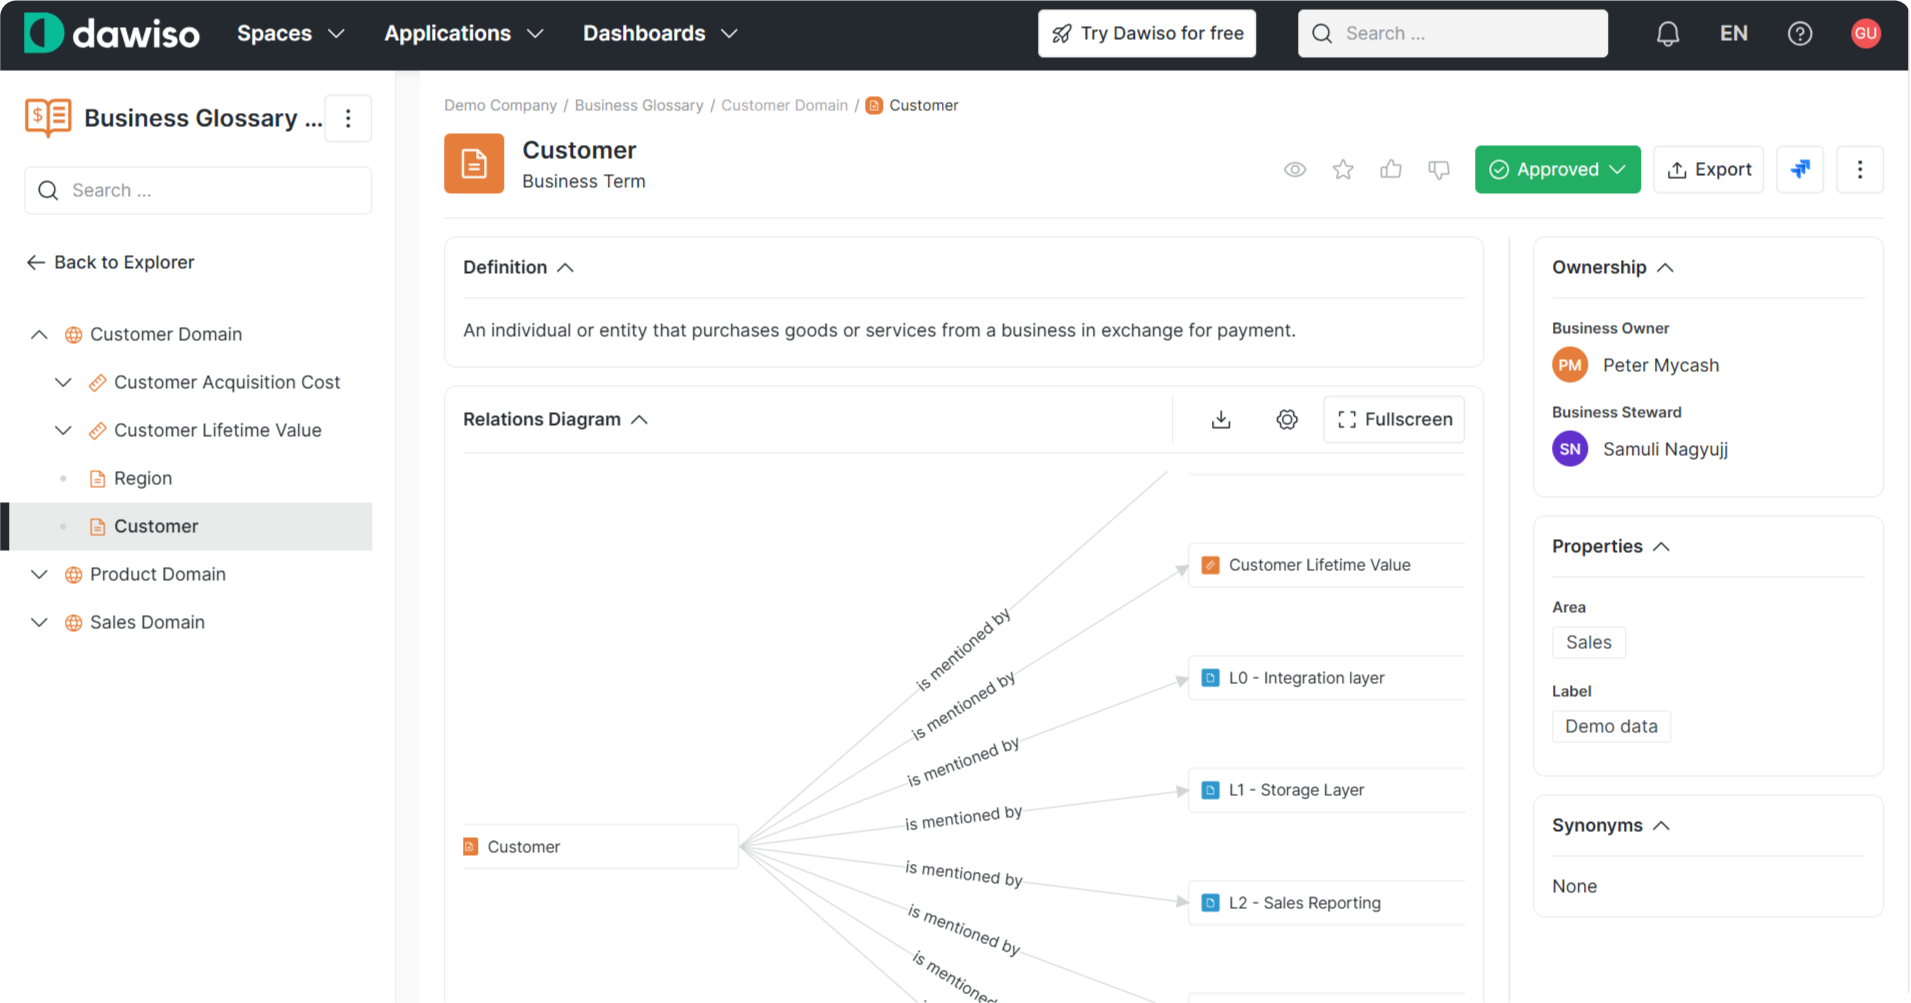Screen dimensions: 1911x1003
Task: Give Customer a thumbs up
Action: pyautogui.click(x=1390, y=170)
